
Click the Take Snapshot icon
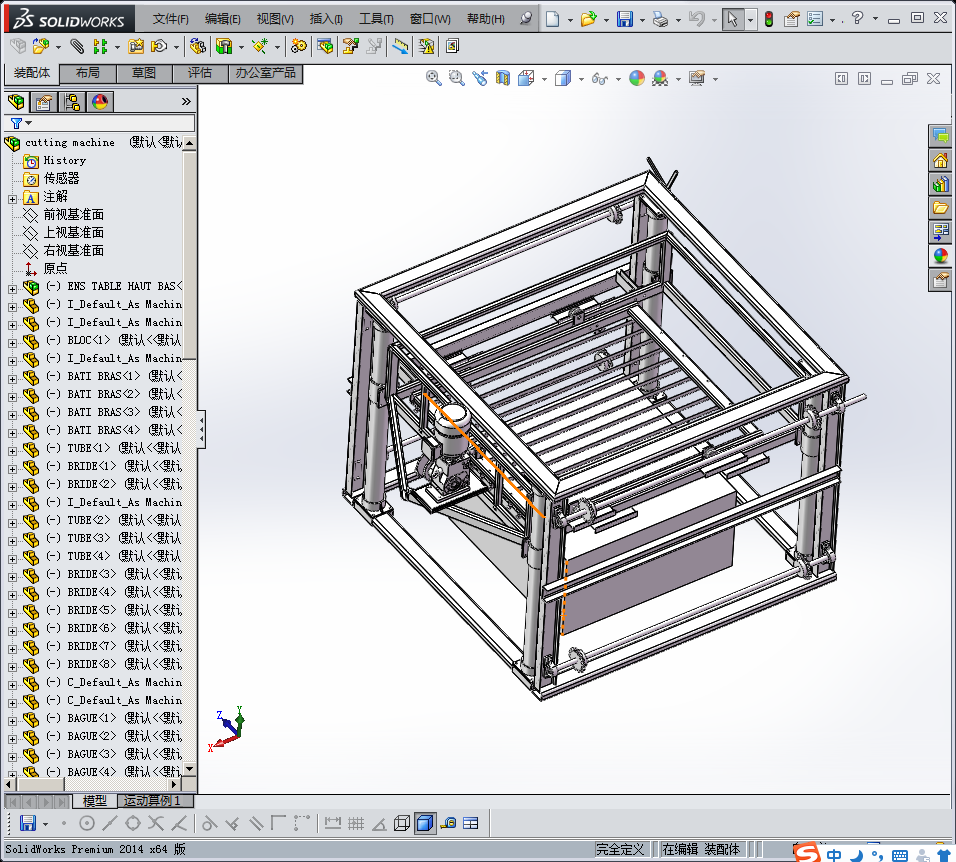[x=452, y=46]
